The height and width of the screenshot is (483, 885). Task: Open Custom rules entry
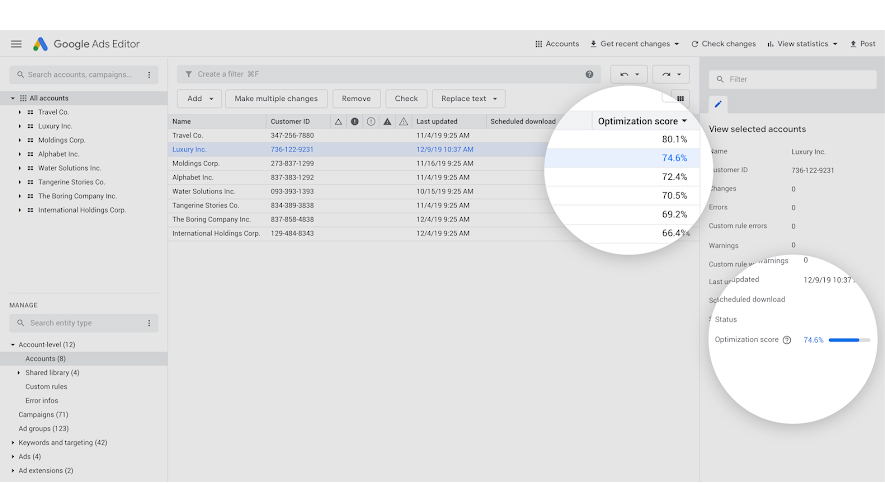tap(46, 387)
